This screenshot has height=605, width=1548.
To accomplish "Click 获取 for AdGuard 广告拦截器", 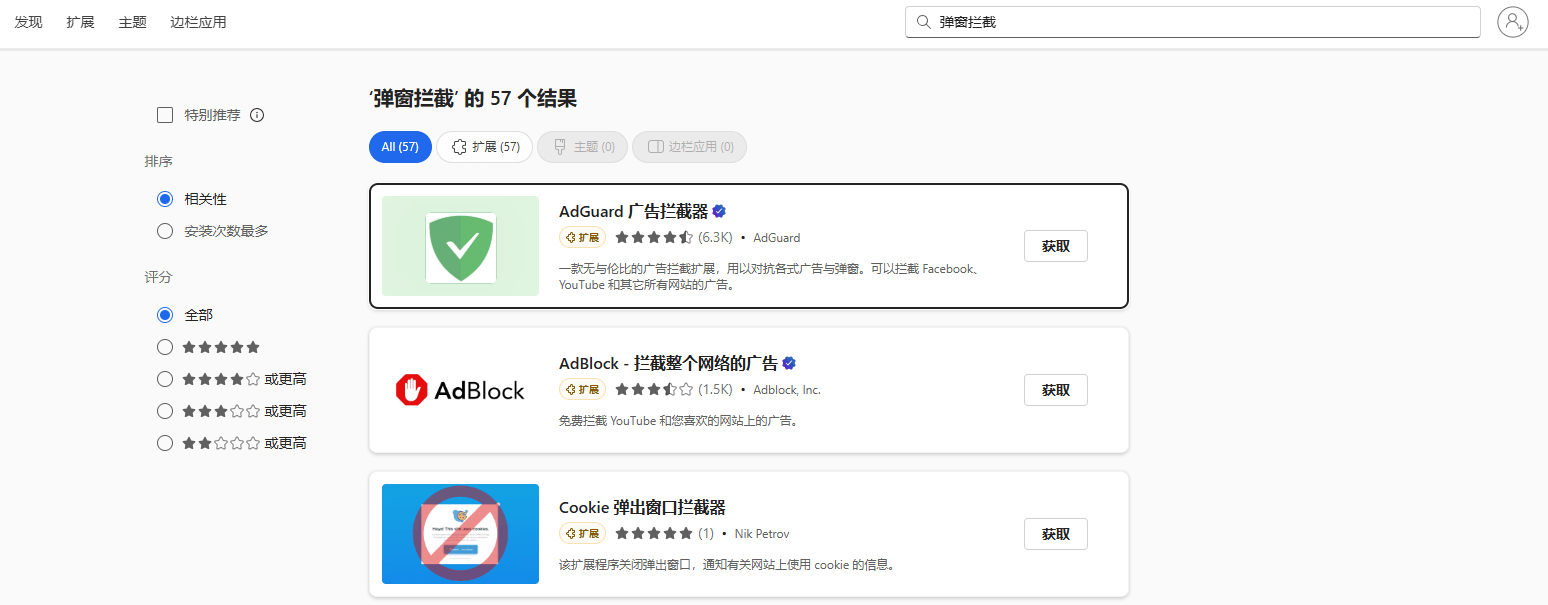I will point(1055,245).
